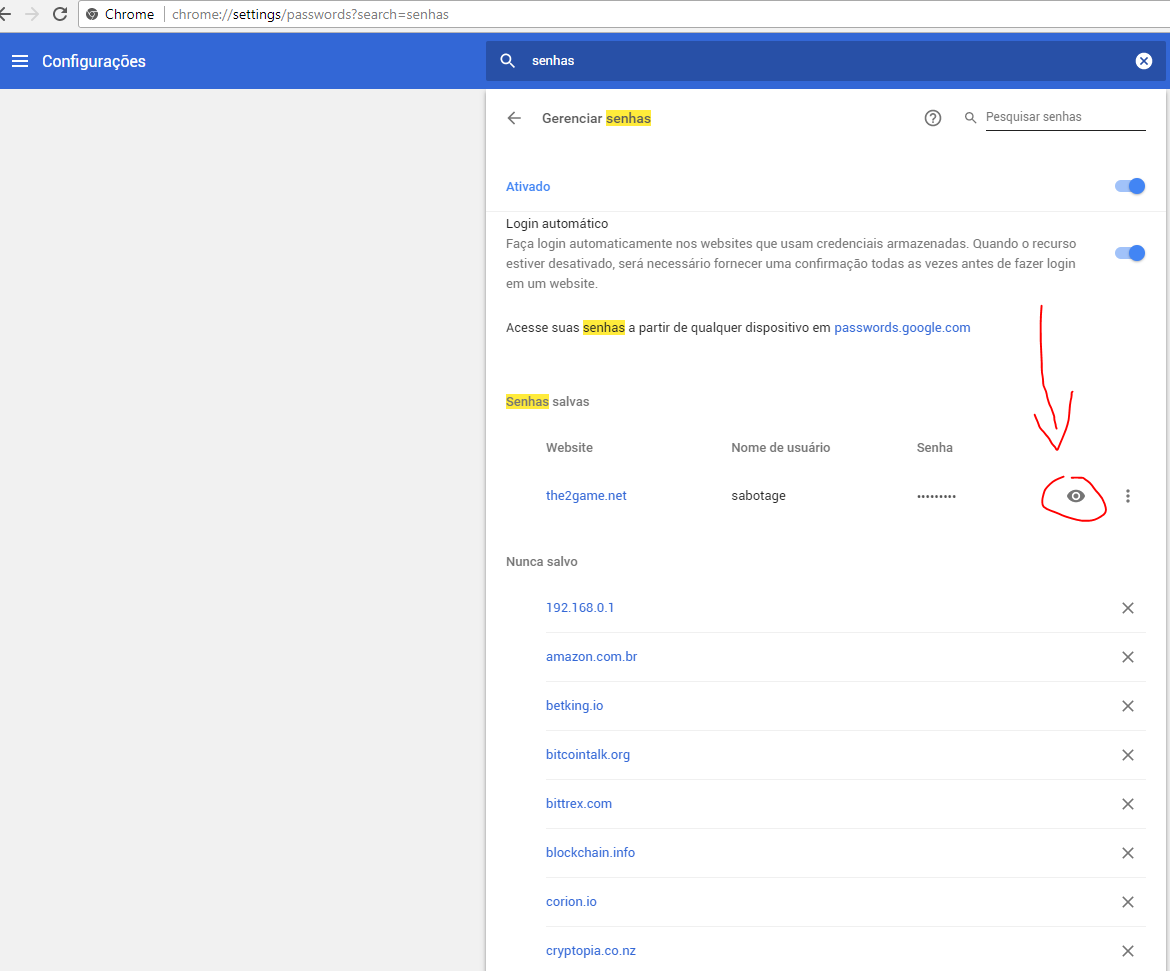
Task: Click the 'Gerenciar senhas' heading
Action: (x=596, y=119)
